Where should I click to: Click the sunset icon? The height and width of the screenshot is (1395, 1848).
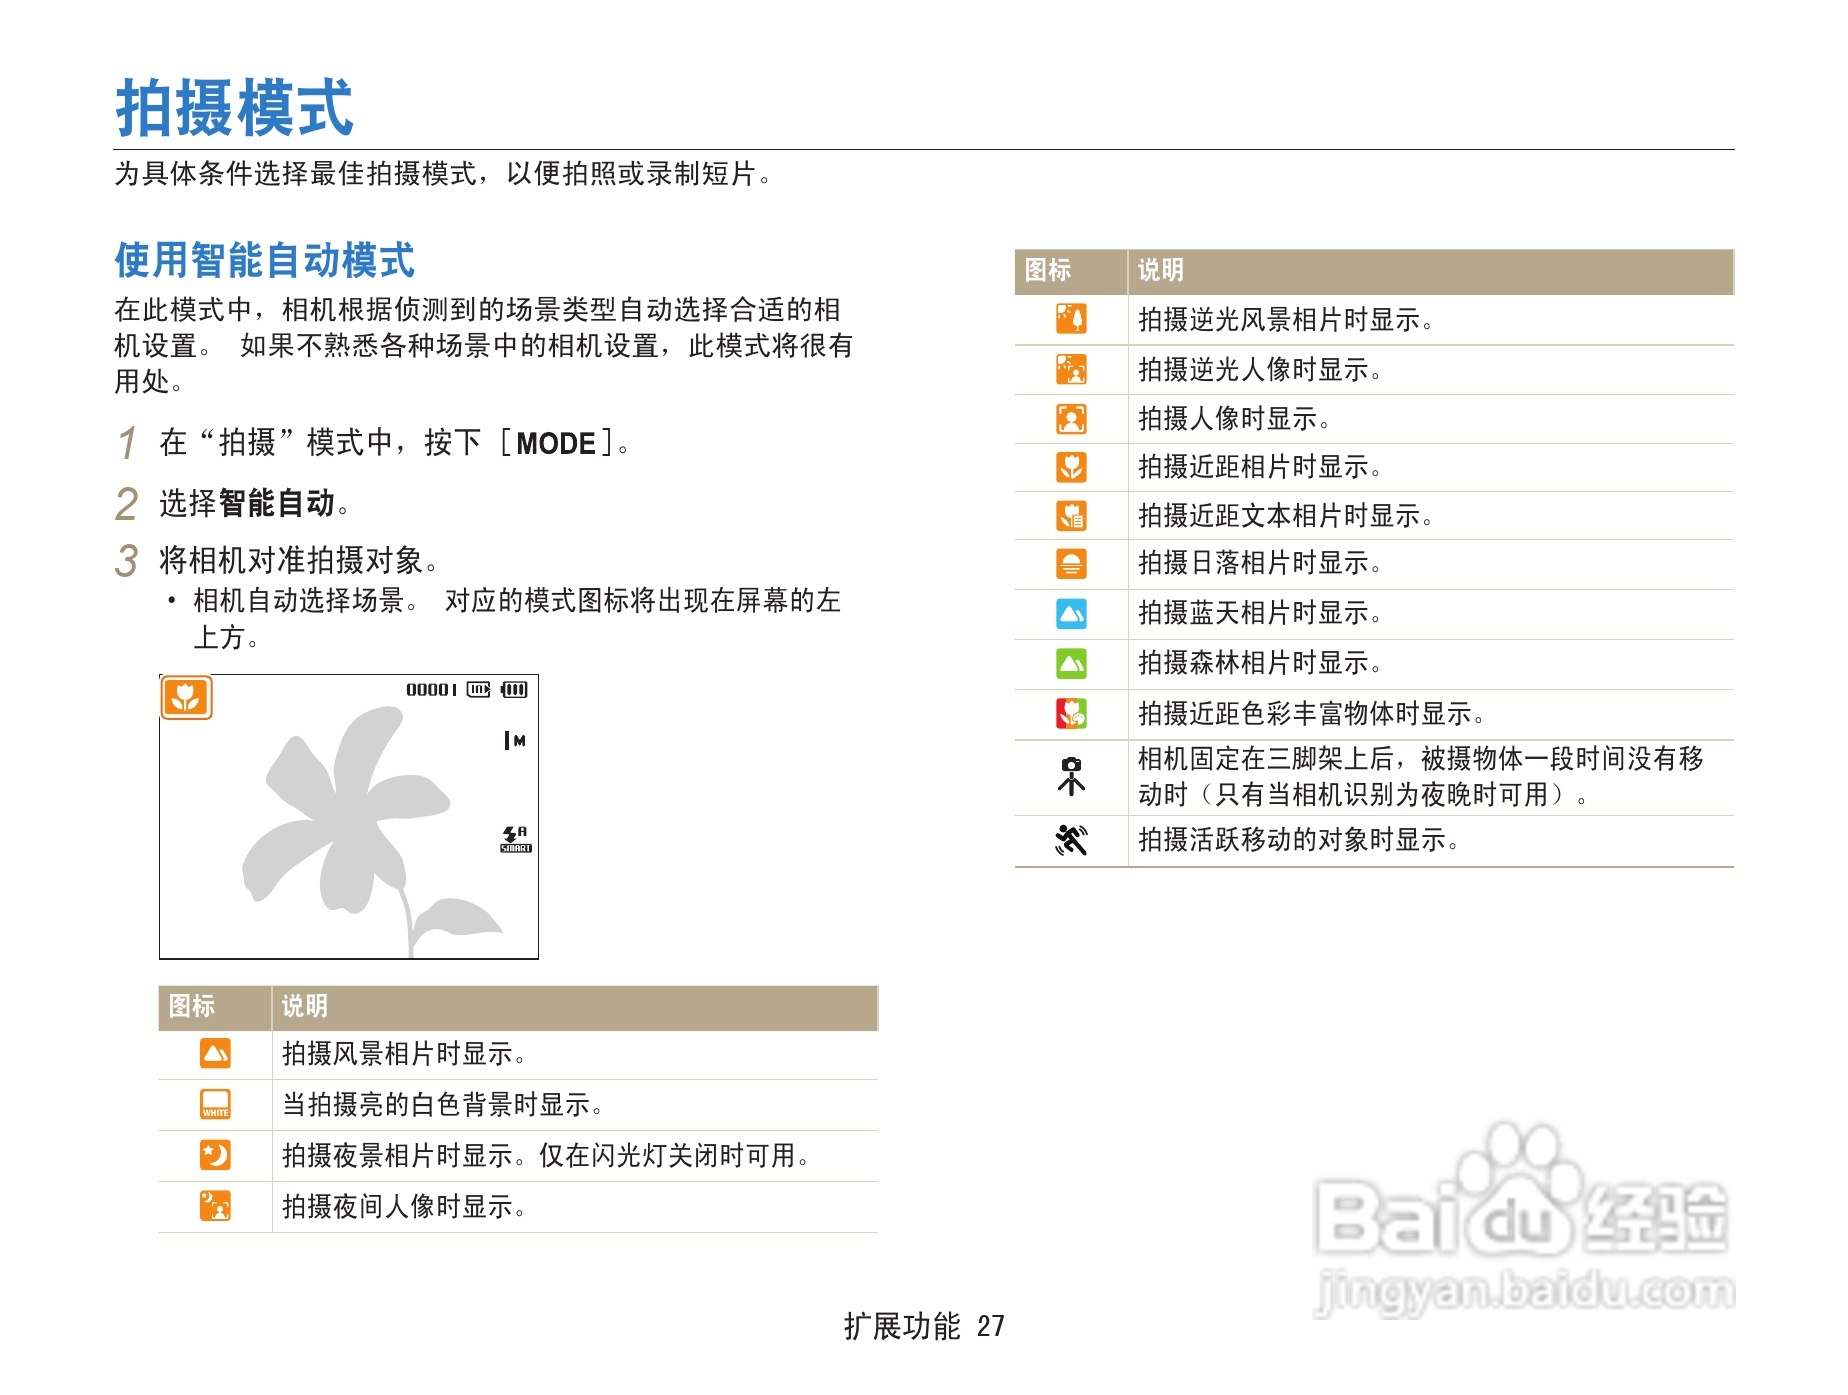[x=1071, y=563]
